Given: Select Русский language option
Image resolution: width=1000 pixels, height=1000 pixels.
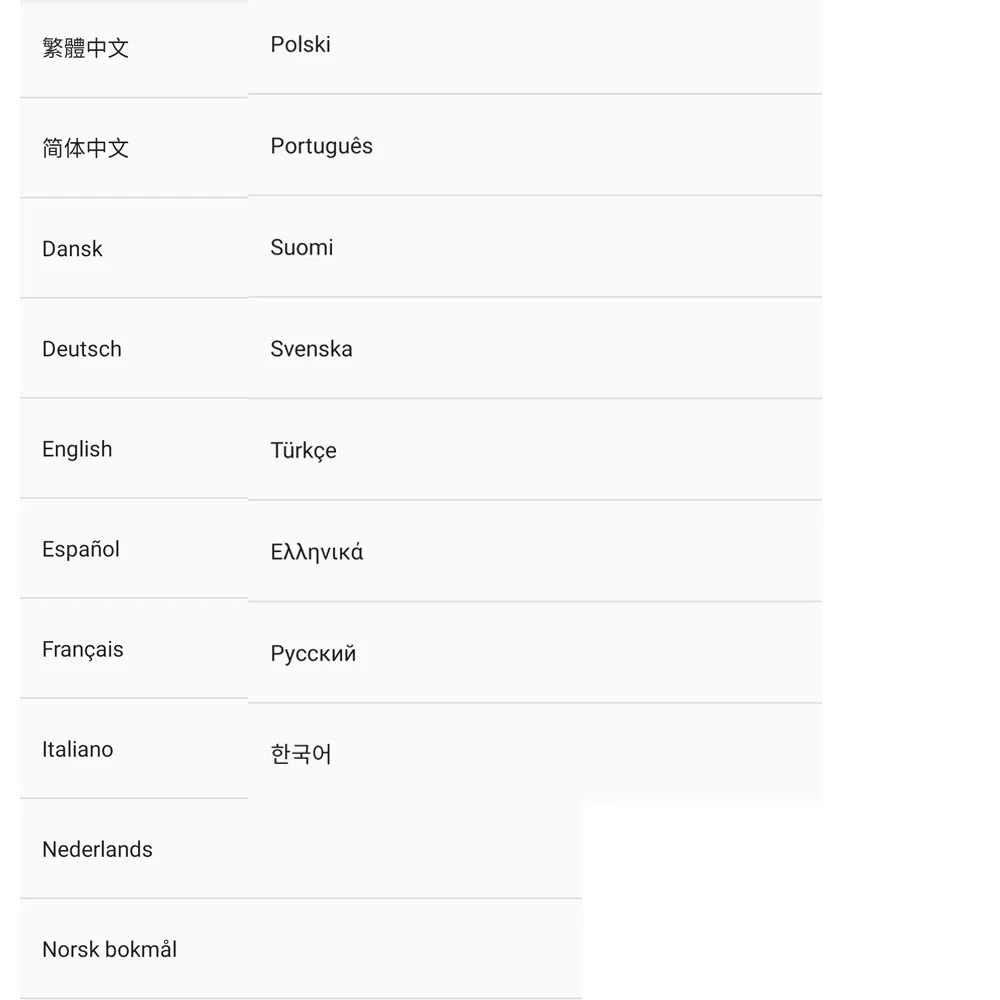Looking at the screenshot, I should point(314,654).
